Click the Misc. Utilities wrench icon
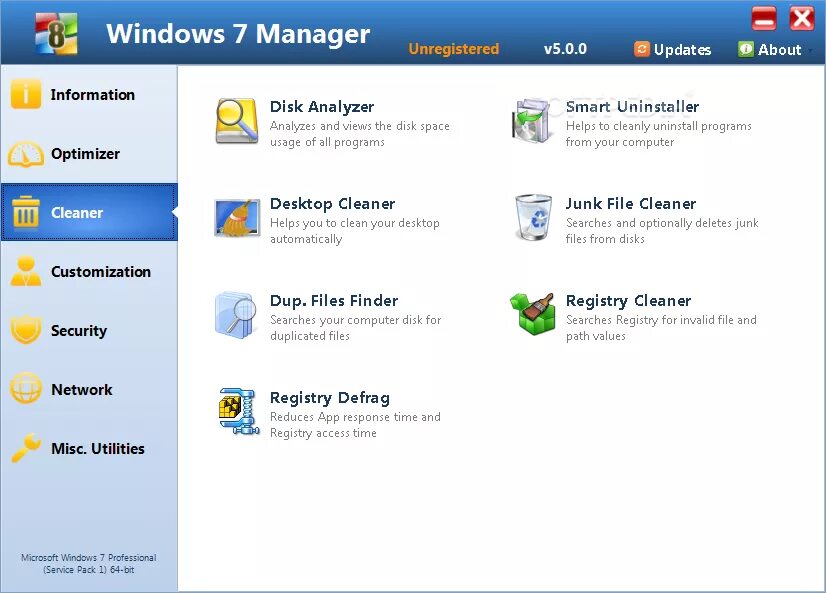The width and height of the screenshot is (826, 593). pos(26,448)
